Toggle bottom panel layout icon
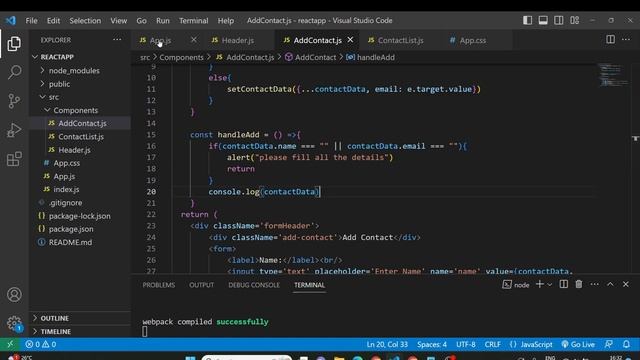This screenshot has width=640, height=360. coord(543,20)
